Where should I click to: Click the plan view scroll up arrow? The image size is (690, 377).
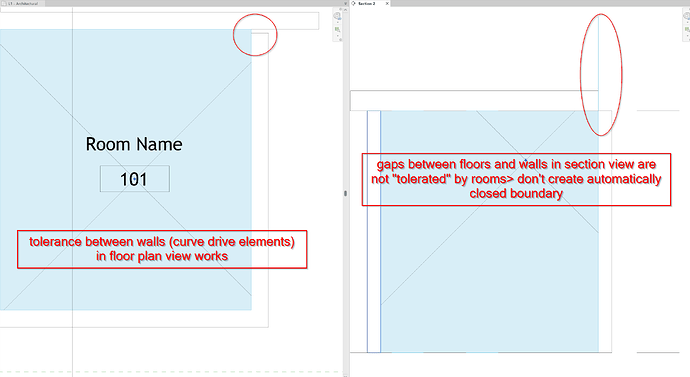tap(345, 10)
